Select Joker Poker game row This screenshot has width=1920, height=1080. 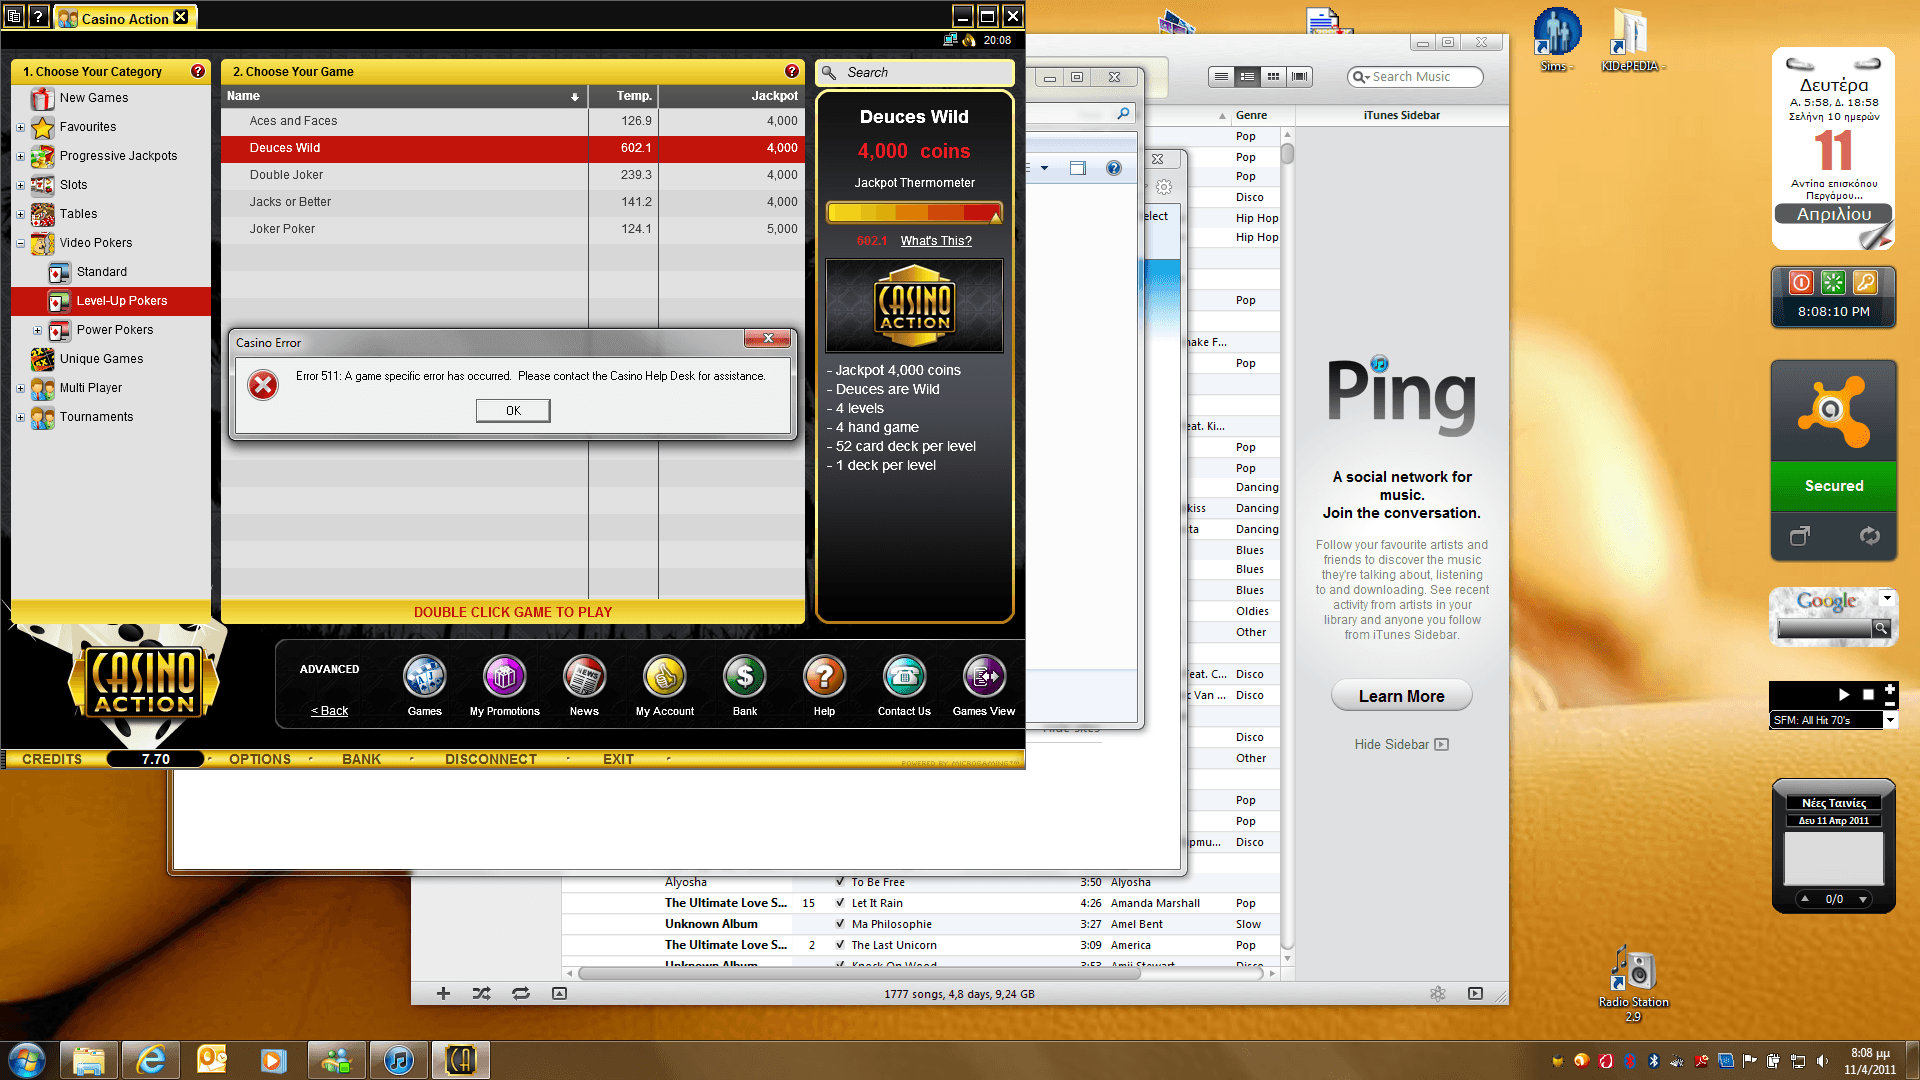coord(512,229)
